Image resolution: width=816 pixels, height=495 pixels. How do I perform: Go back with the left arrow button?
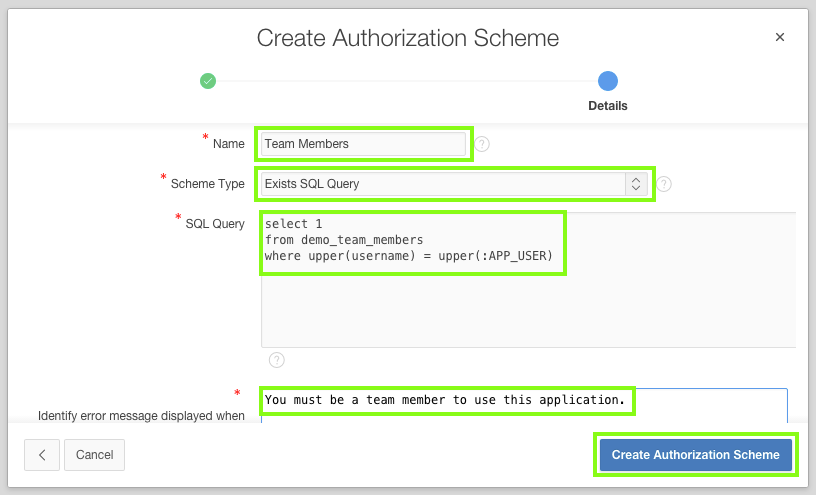coord(42,454)
